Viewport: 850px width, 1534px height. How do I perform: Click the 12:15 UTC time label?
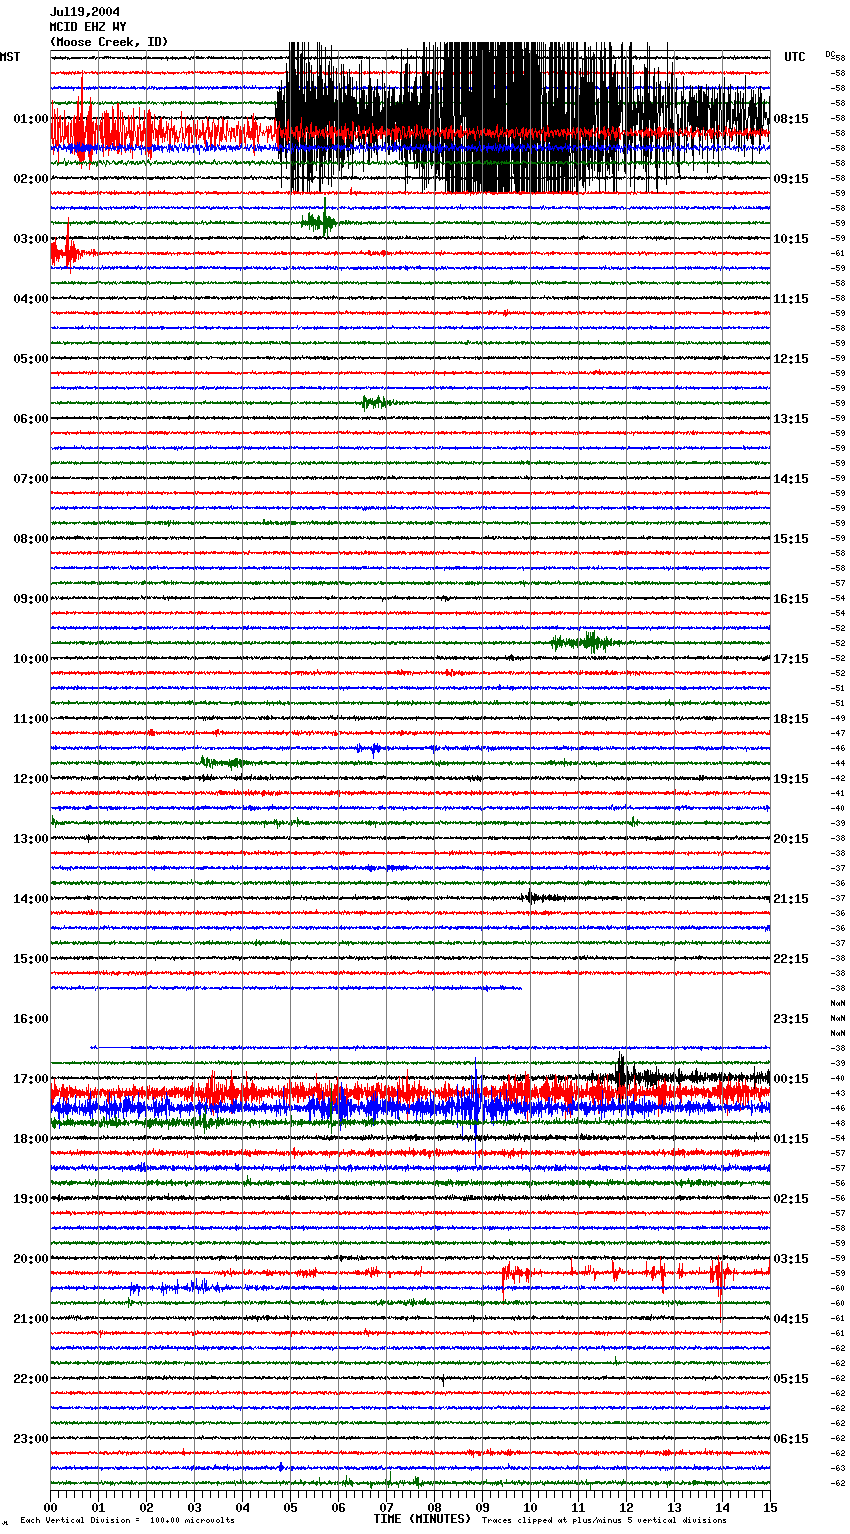tap(791, 358)
